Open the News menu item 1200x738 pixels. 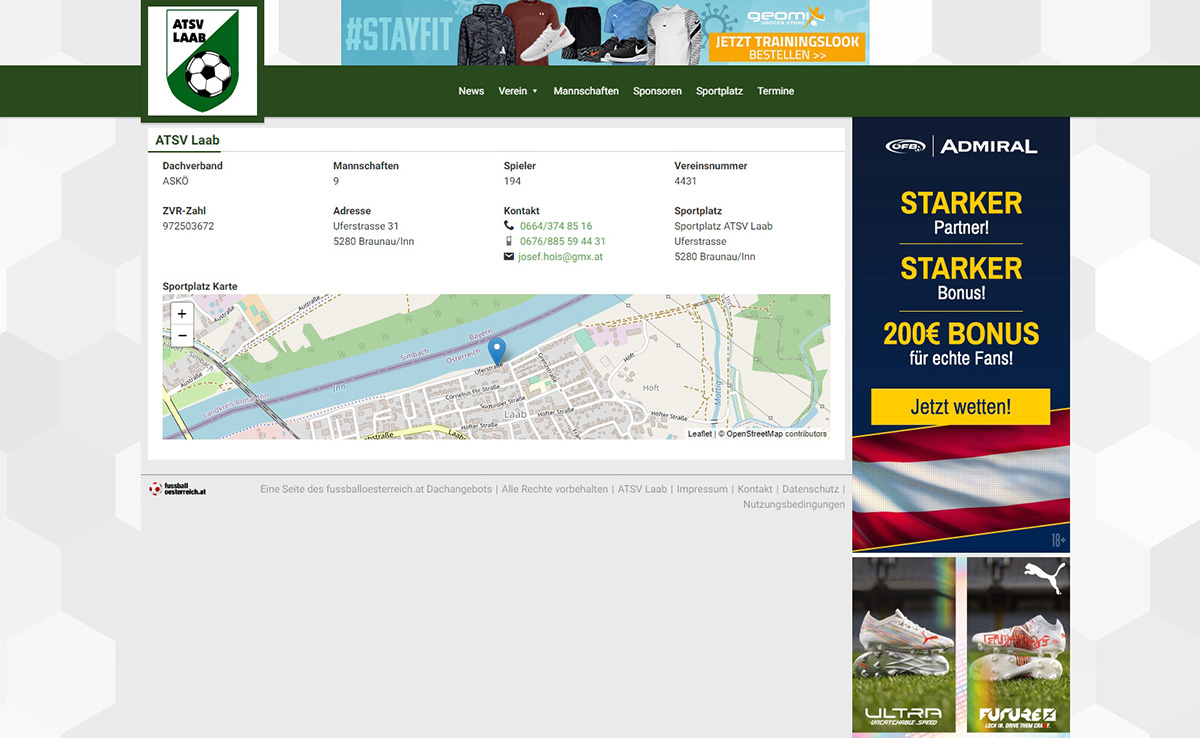click(x=471, y=91)
